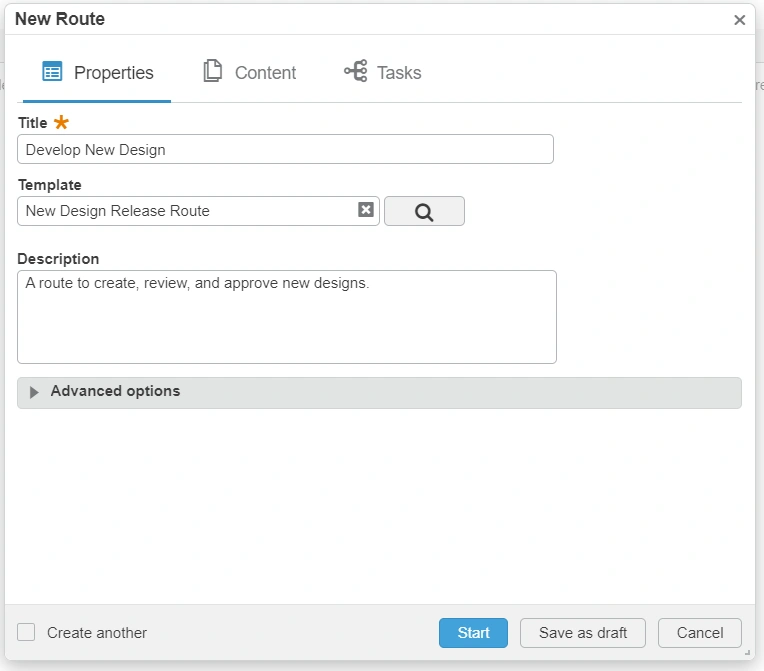Open the Tasks tab
This screenshot has width=764, height=671.
click(x=398, y=73)
